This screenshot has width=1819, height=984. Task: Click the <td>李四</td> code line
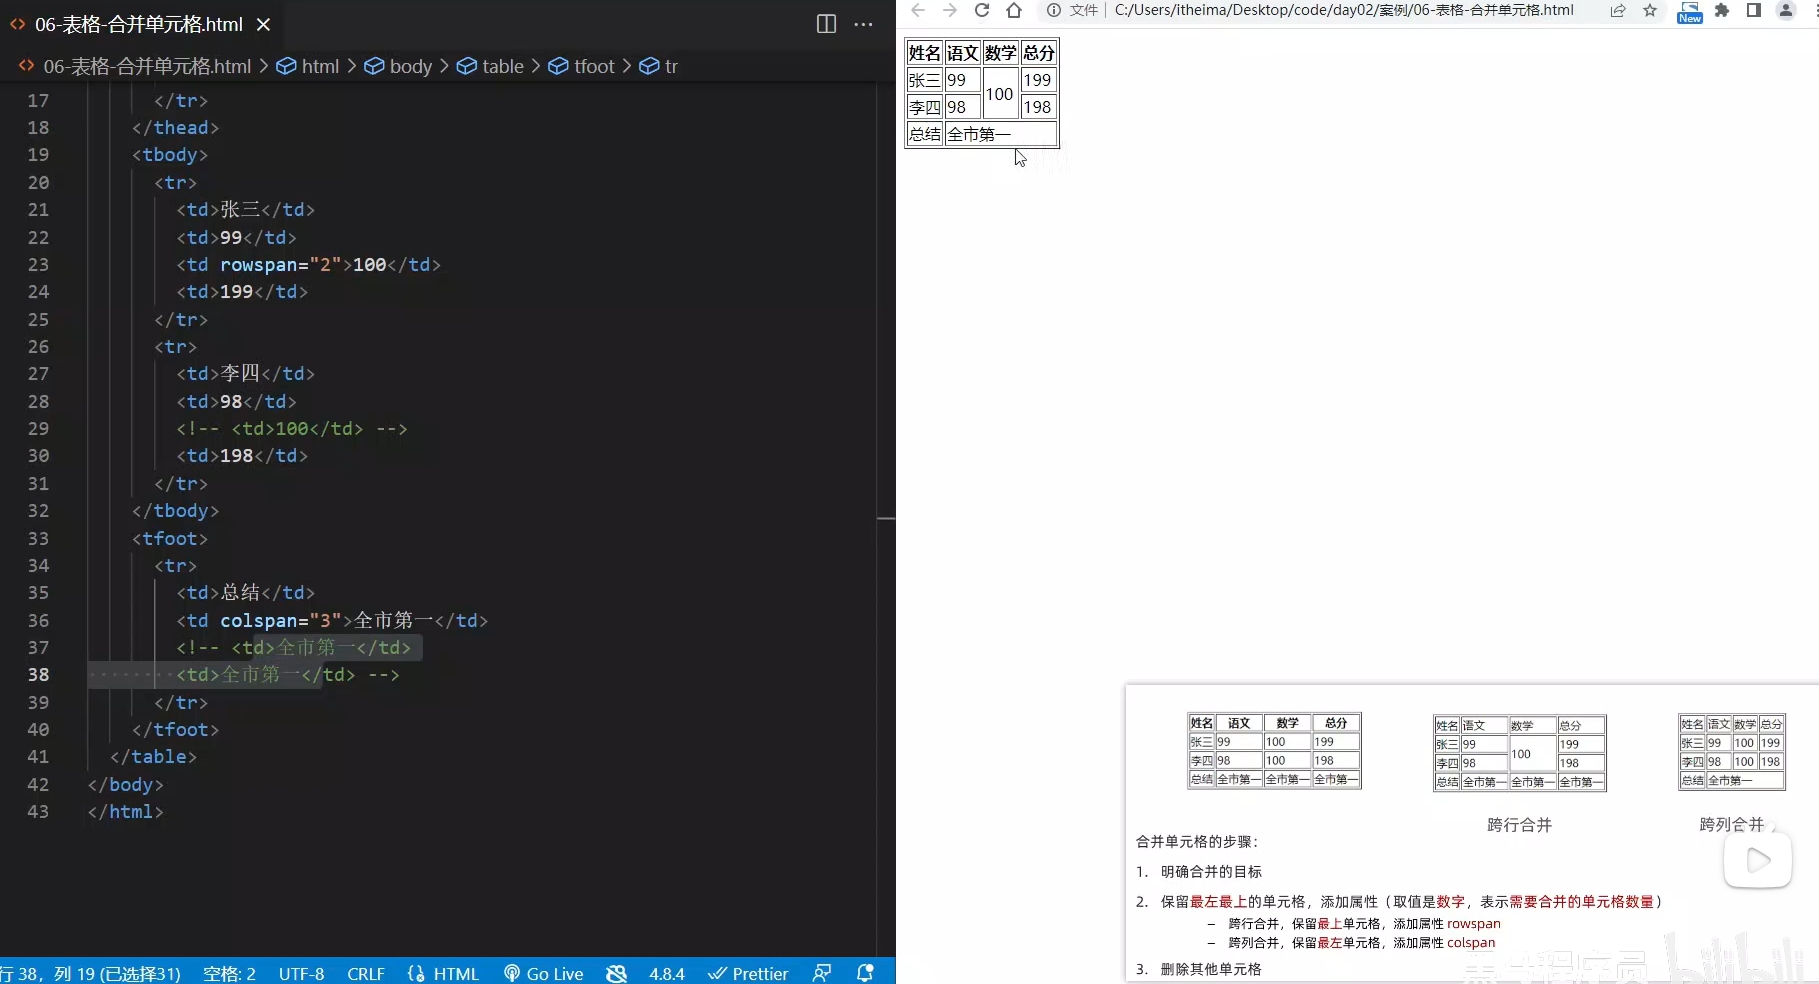point(245,374)
